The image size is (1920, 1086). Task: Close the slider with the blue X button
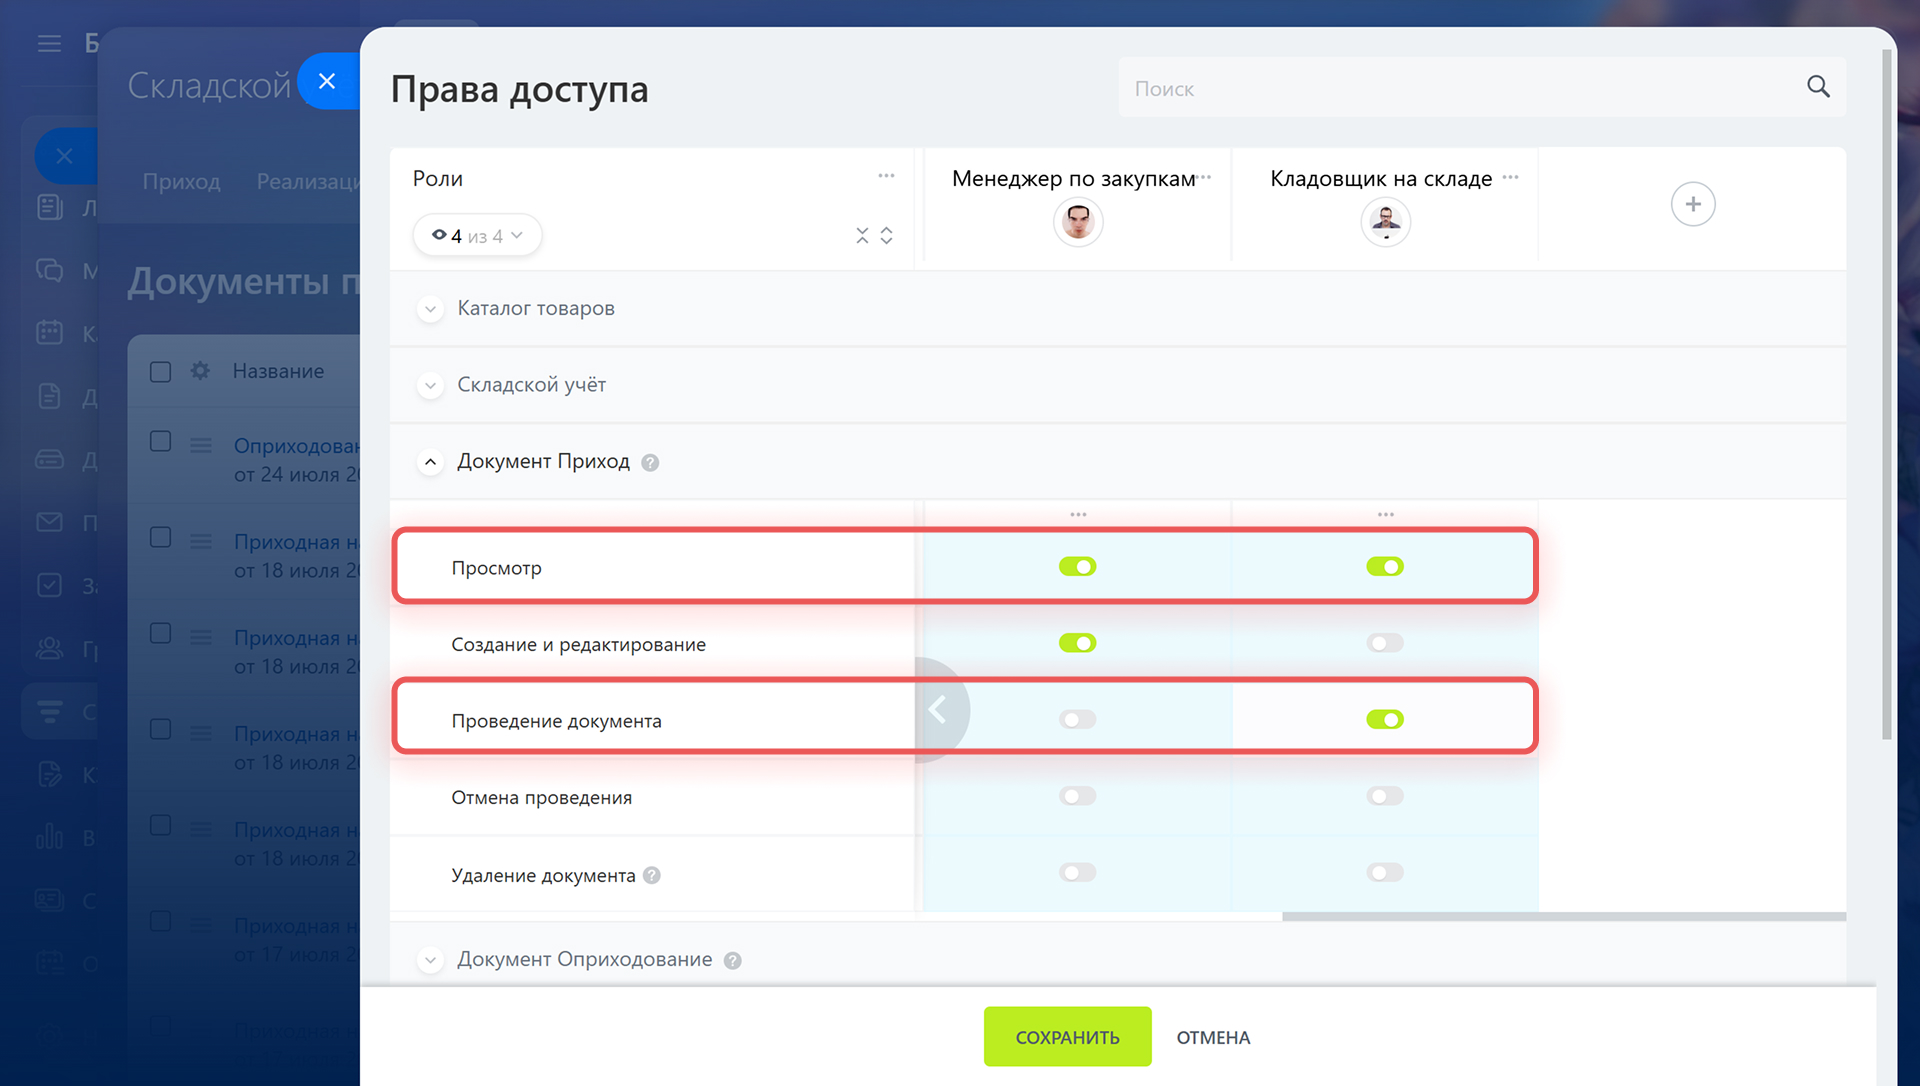tap(327, 81)
